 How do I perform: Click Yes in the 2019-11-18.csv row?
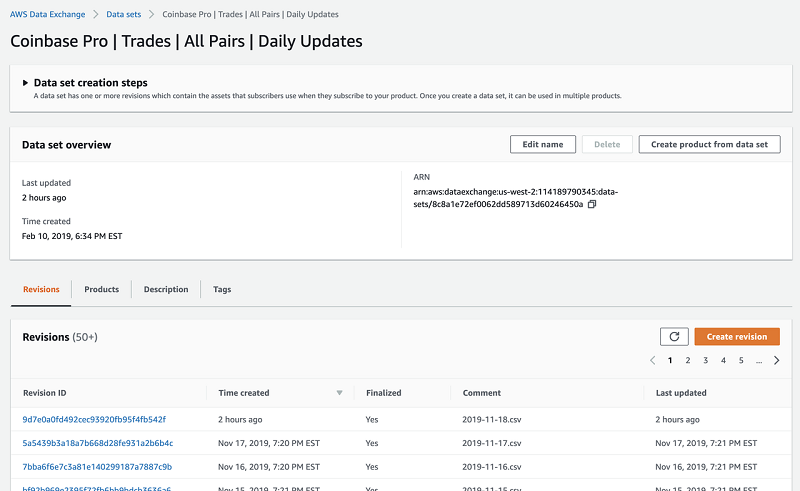(371, 420)
